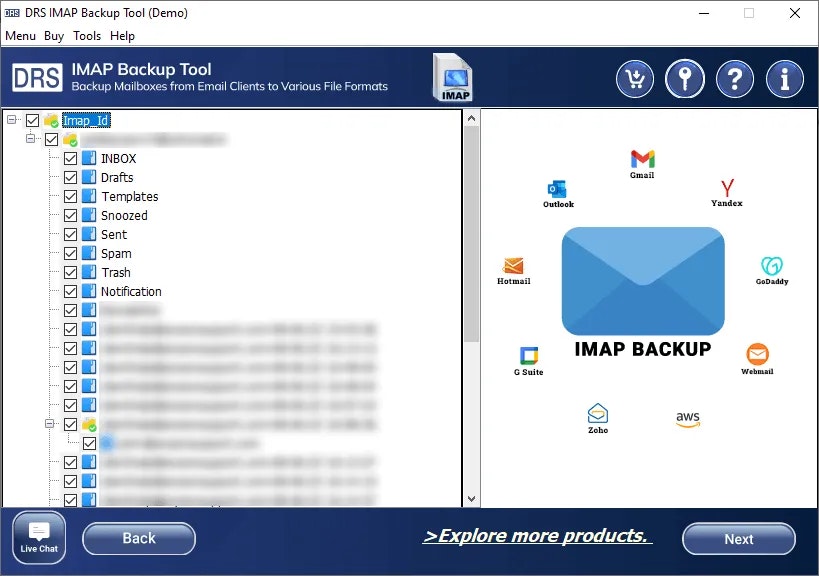Click the Outlook logo

558,194
